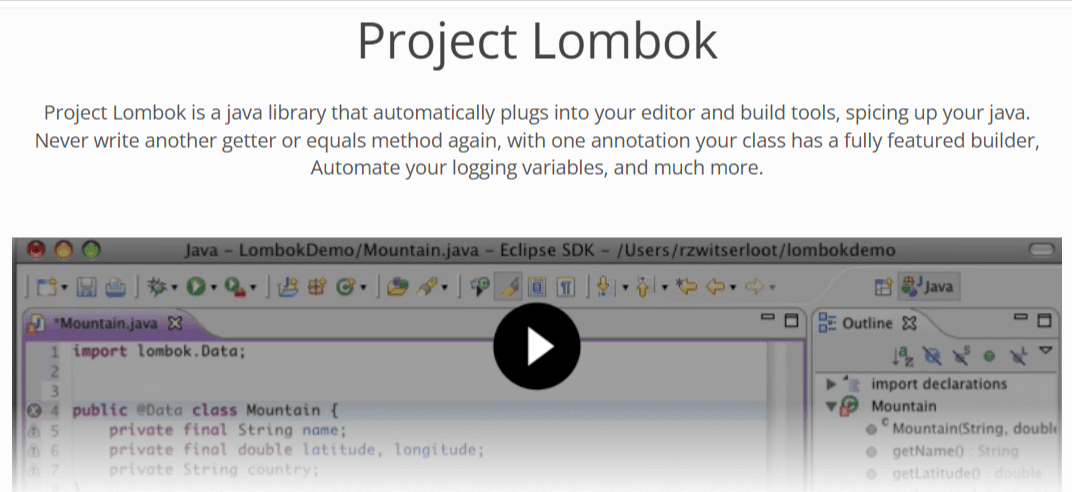Select the Outline view tab

click(867, 323)
